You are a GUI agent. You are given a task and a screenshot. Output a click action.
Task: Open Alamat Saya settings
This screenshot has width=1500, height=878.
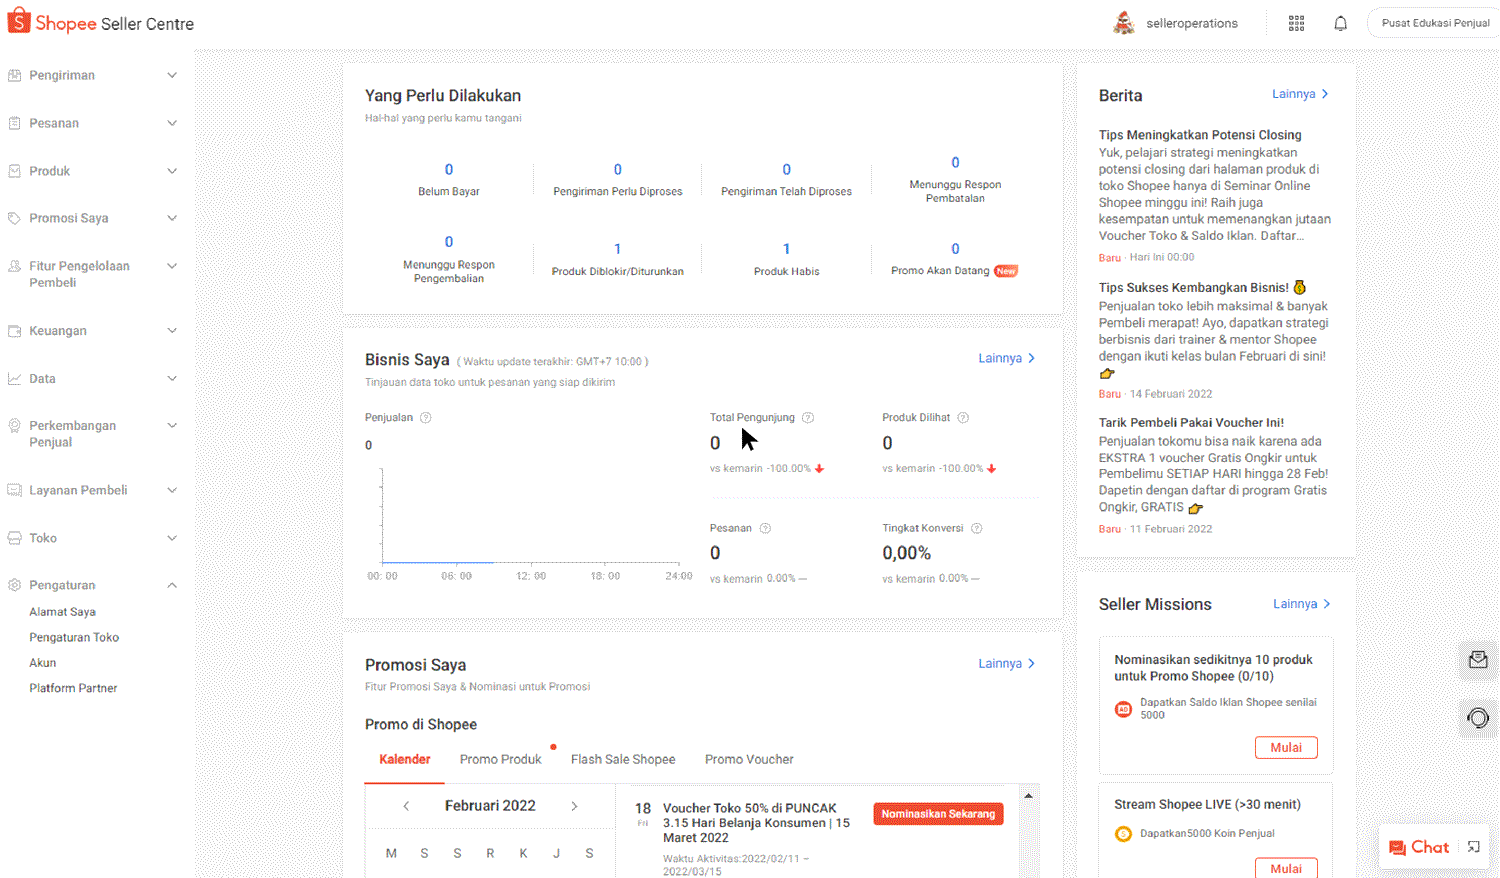[x=62, y=612]
